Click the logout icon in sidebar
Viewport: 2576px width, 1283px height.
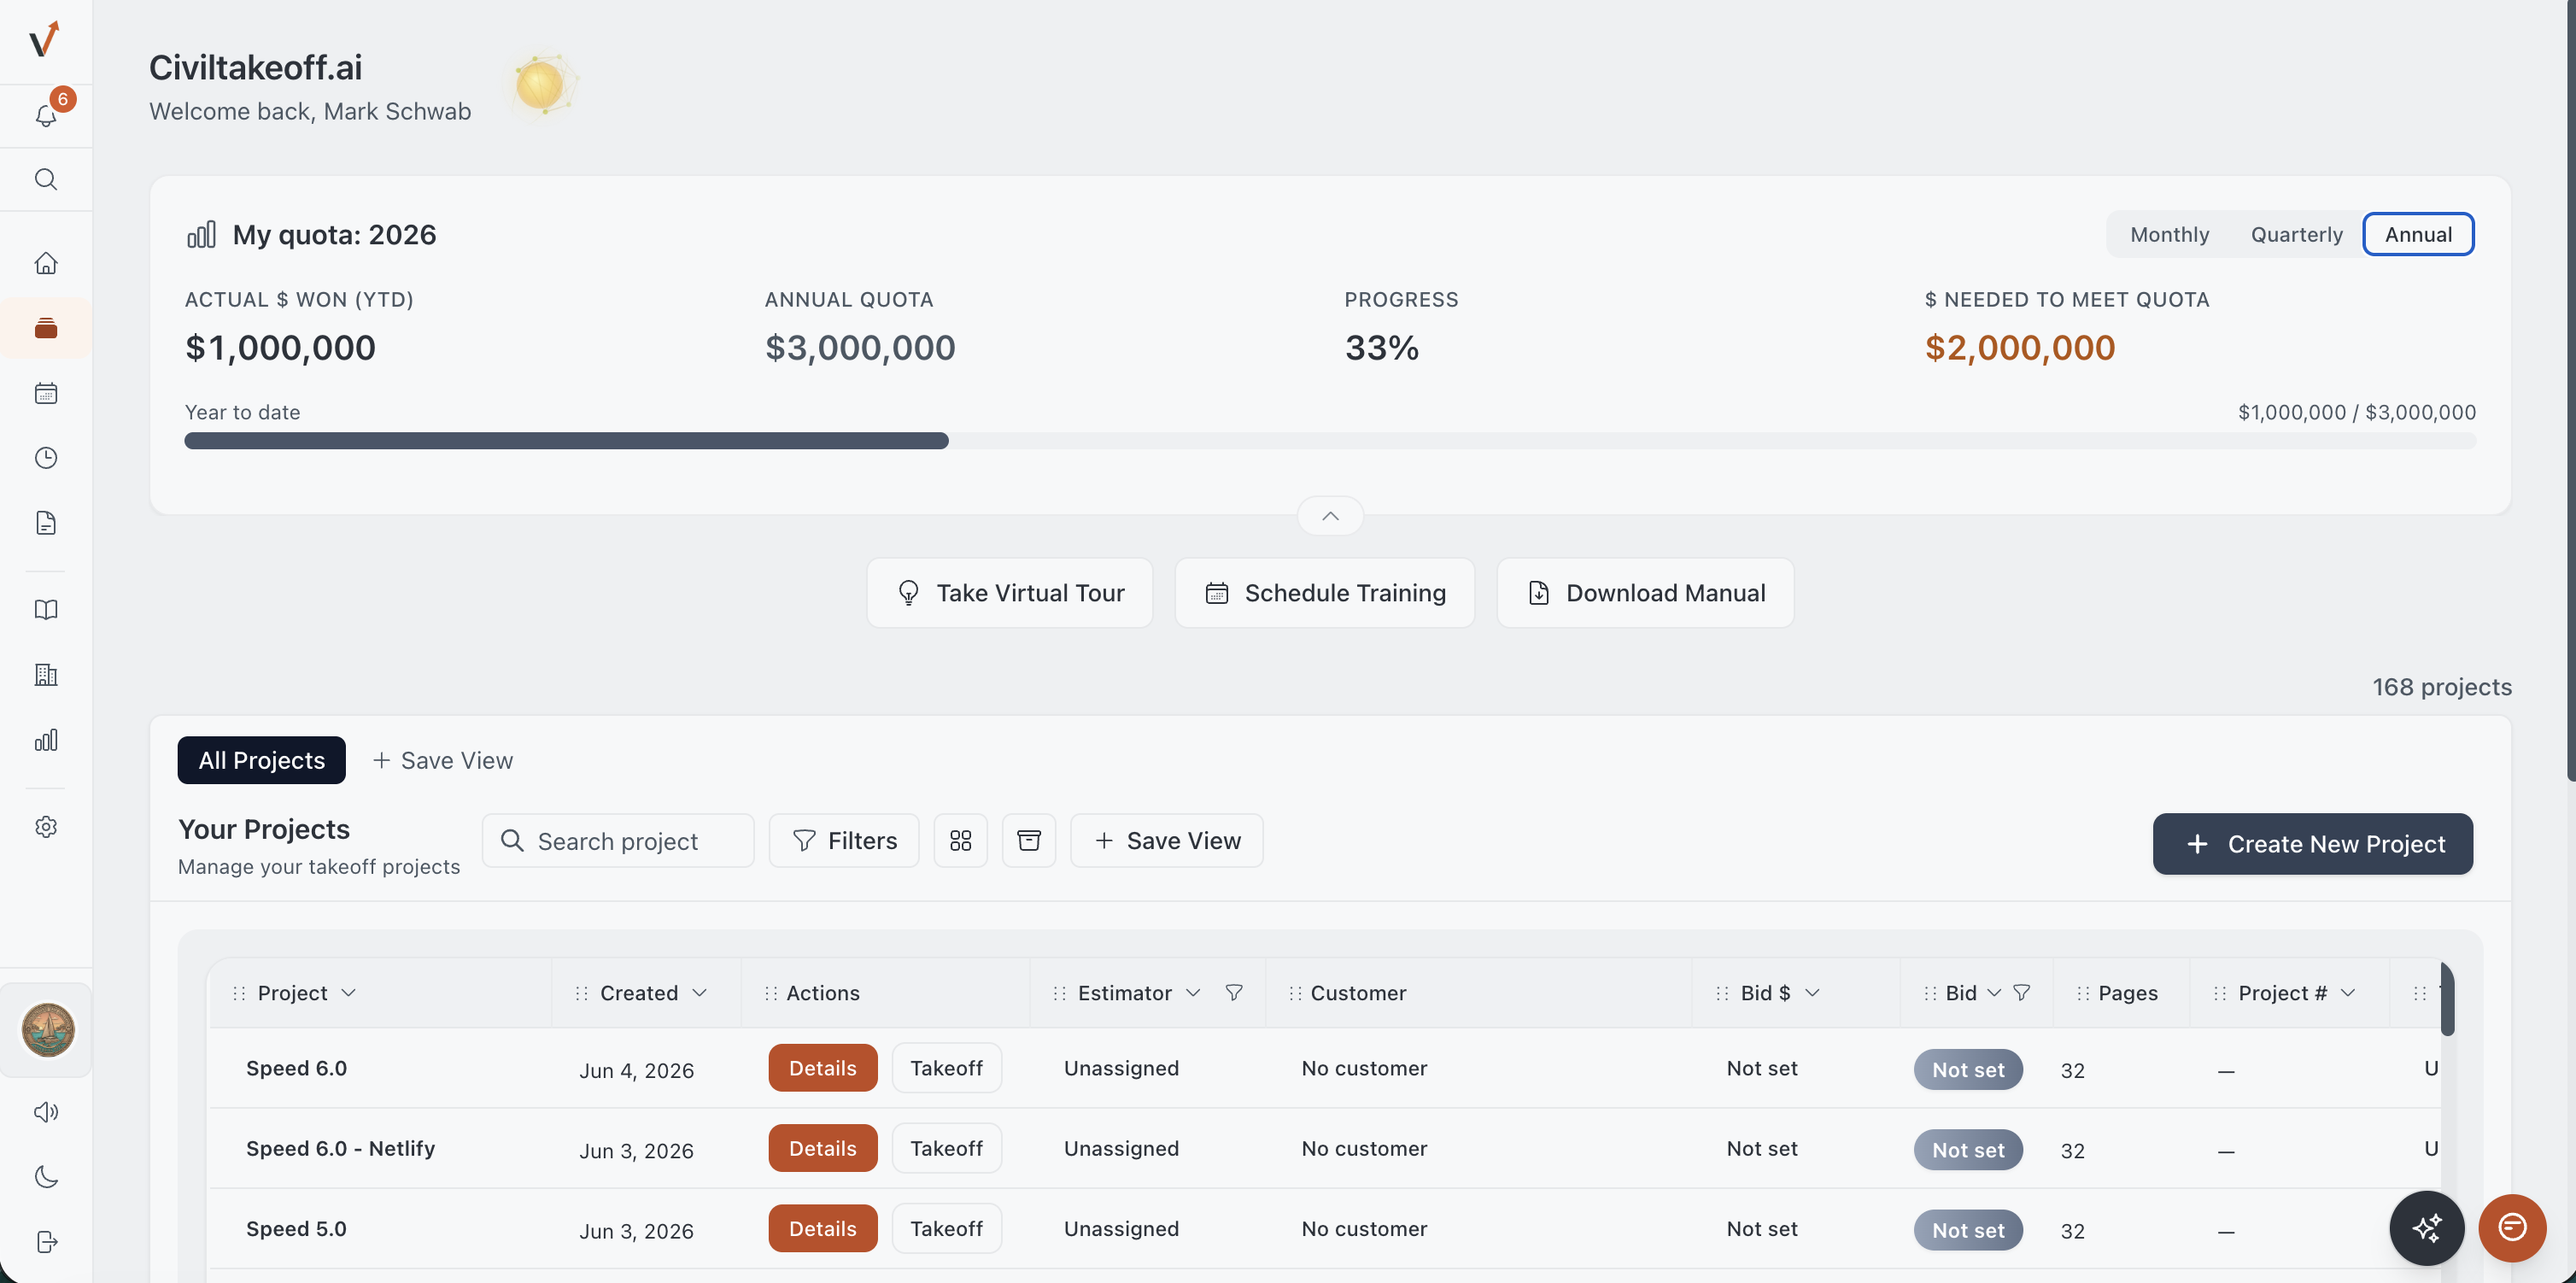[x=46, y=1242]
